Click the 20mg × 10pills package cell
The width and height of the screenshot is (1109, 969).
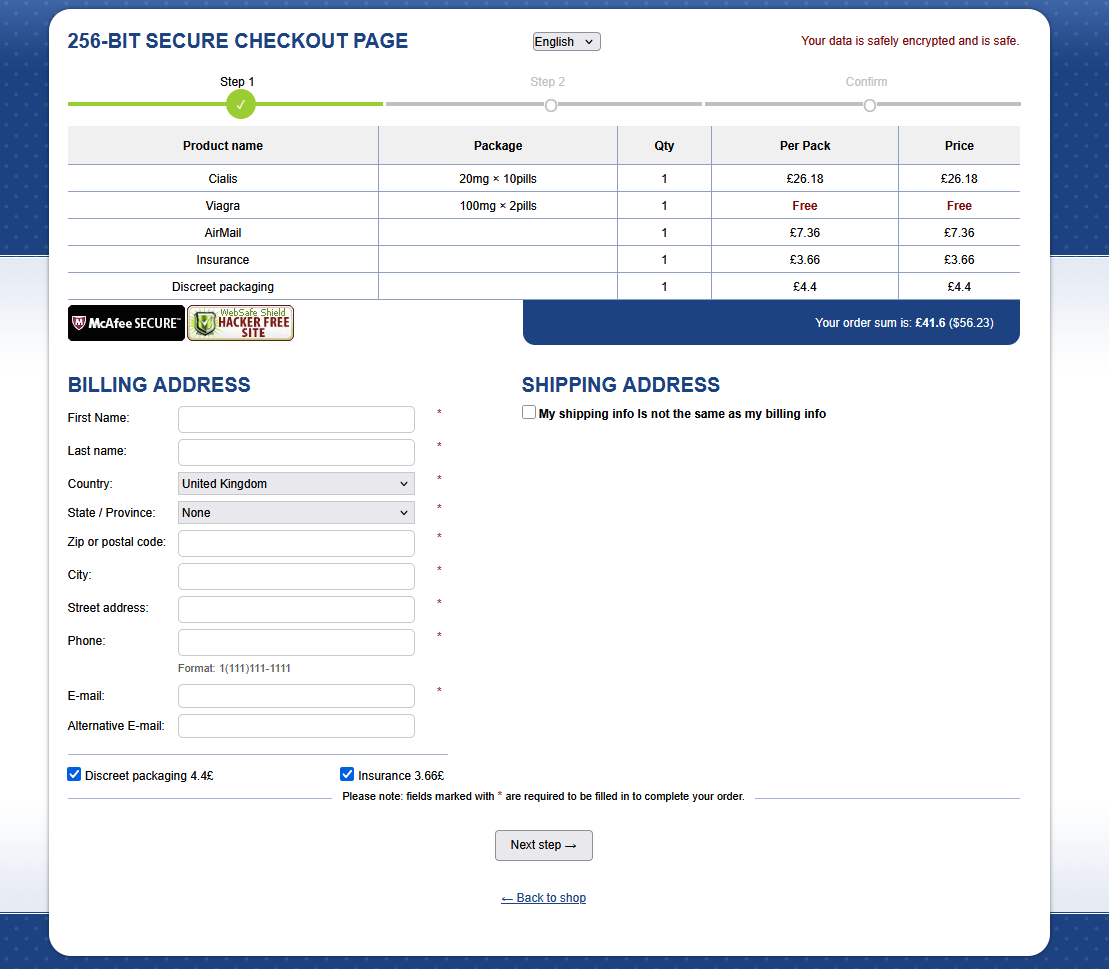click(x=498, y=179)
